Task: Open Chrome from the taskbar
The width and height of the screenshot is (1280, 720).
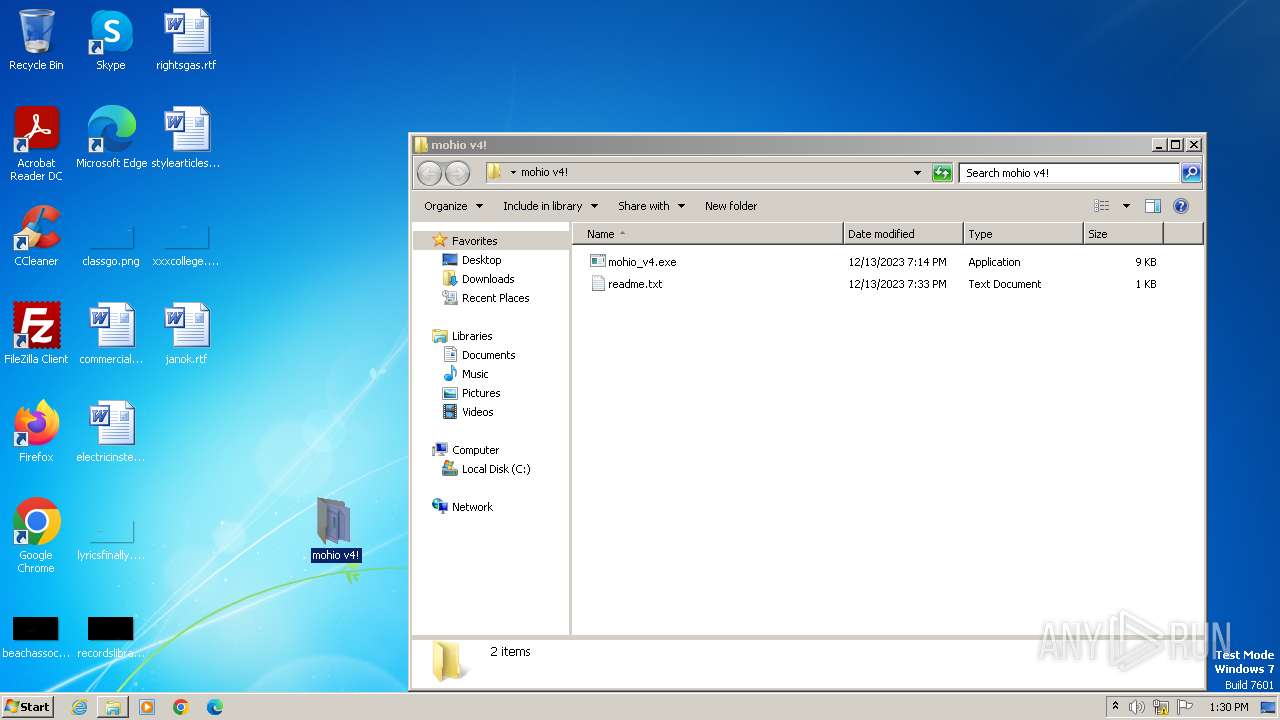Action: [181, 707]
